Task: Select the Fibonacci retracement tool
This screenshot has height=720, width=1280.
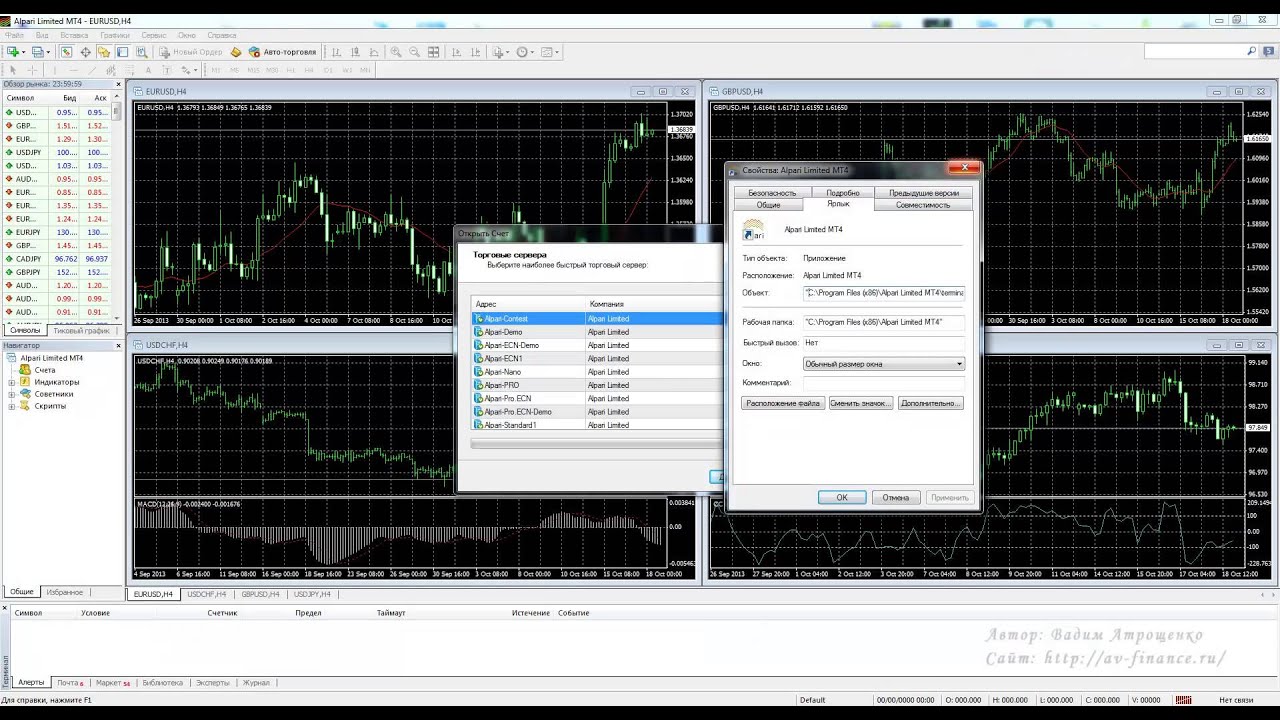Action: point(130,70)
